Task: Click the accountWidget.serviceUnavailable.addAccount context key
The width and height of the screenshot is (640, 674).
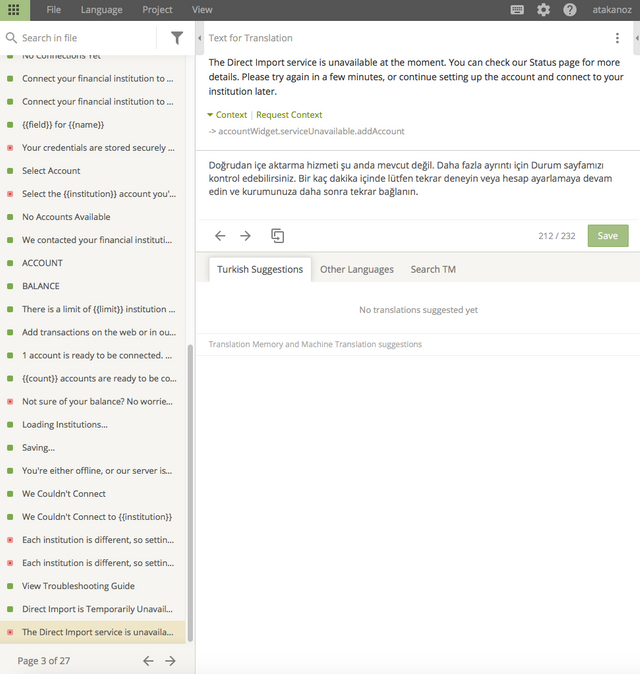Action: (x=311, y=131)
